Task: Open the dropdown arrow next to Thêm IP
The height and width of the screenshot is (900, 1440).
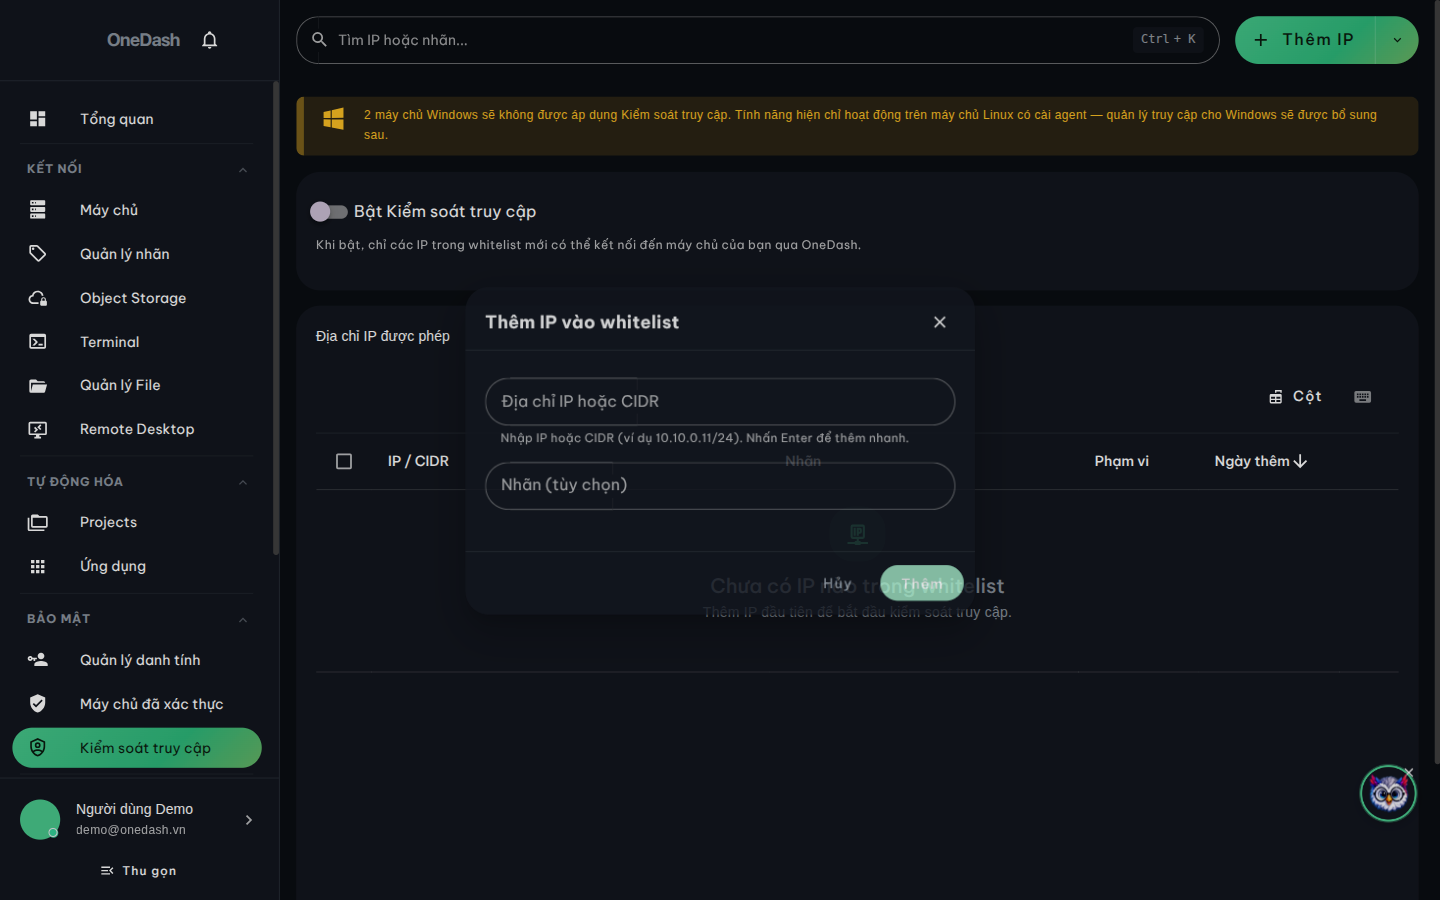Action: coord(1397,40)
